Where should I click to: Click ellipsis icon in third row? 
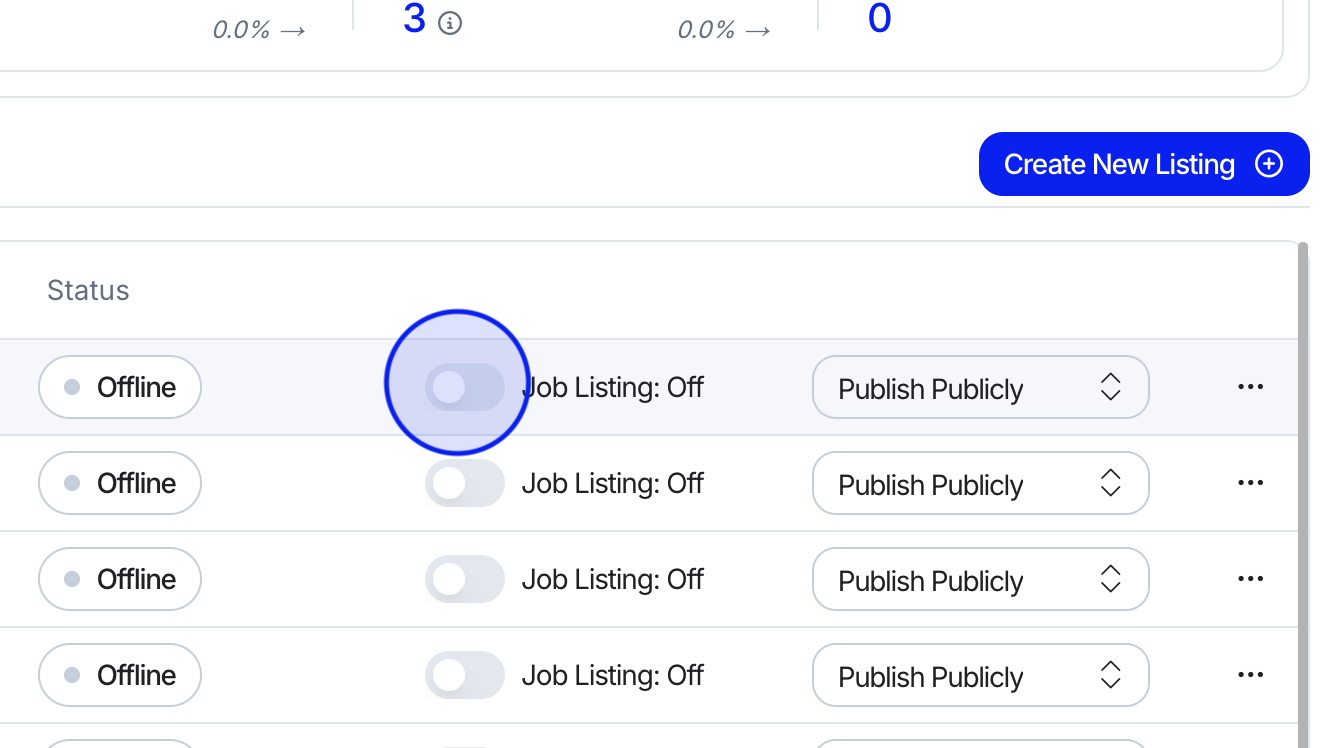coord(1250,579)
